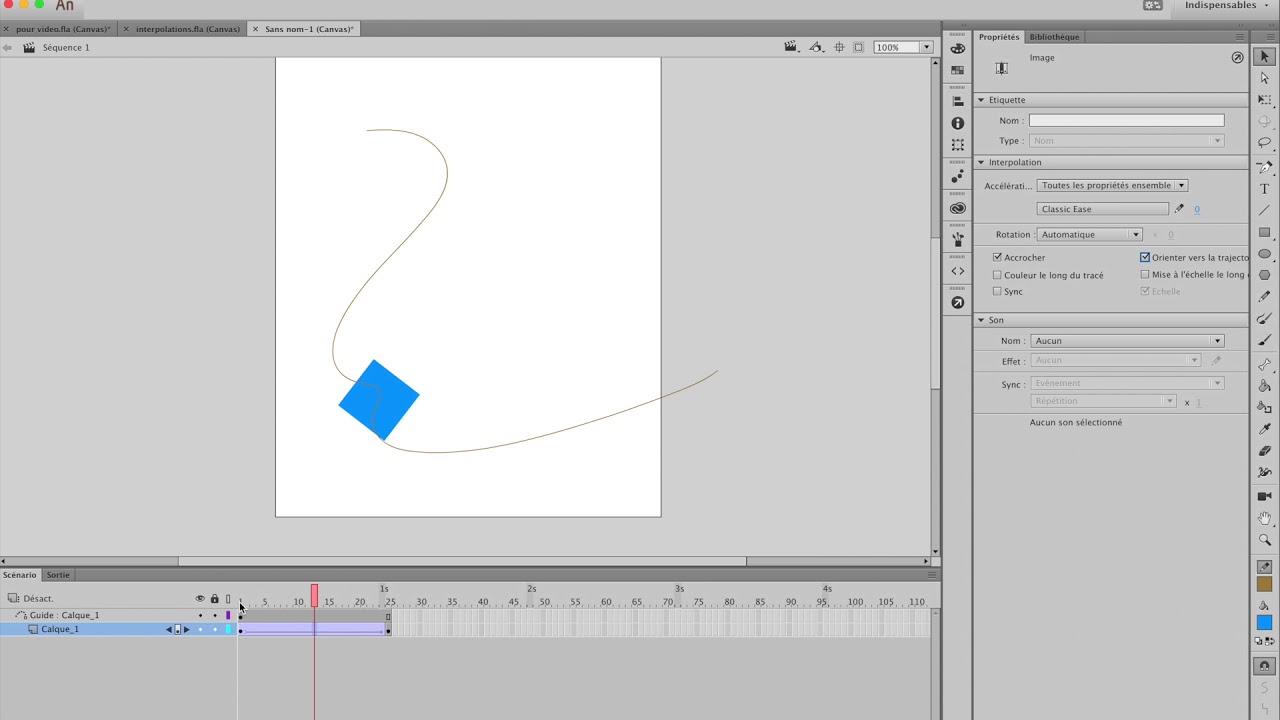The width and height of the screenshot is (1280, 720).
Task: Choose the Hand tool
Action: (x=1265, y=518)
